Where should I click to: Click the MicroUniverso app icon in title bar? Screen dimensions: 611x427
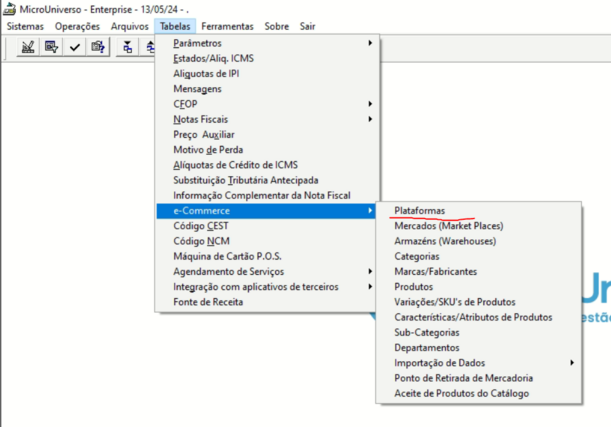tap(9, 9)
